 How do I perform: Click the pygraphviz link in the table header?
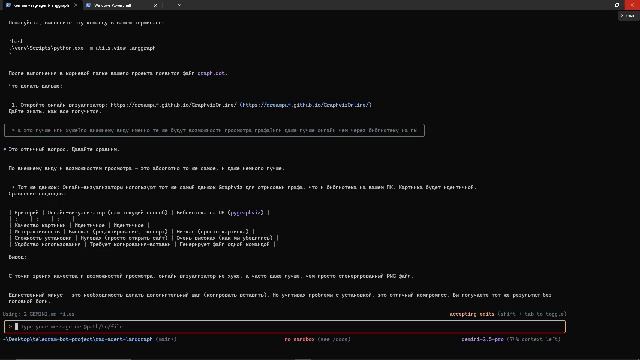[246, 213]
